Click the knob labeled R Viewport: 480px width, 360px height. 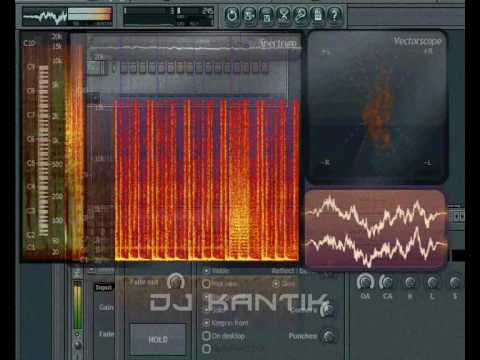click(x=410, y=283)
